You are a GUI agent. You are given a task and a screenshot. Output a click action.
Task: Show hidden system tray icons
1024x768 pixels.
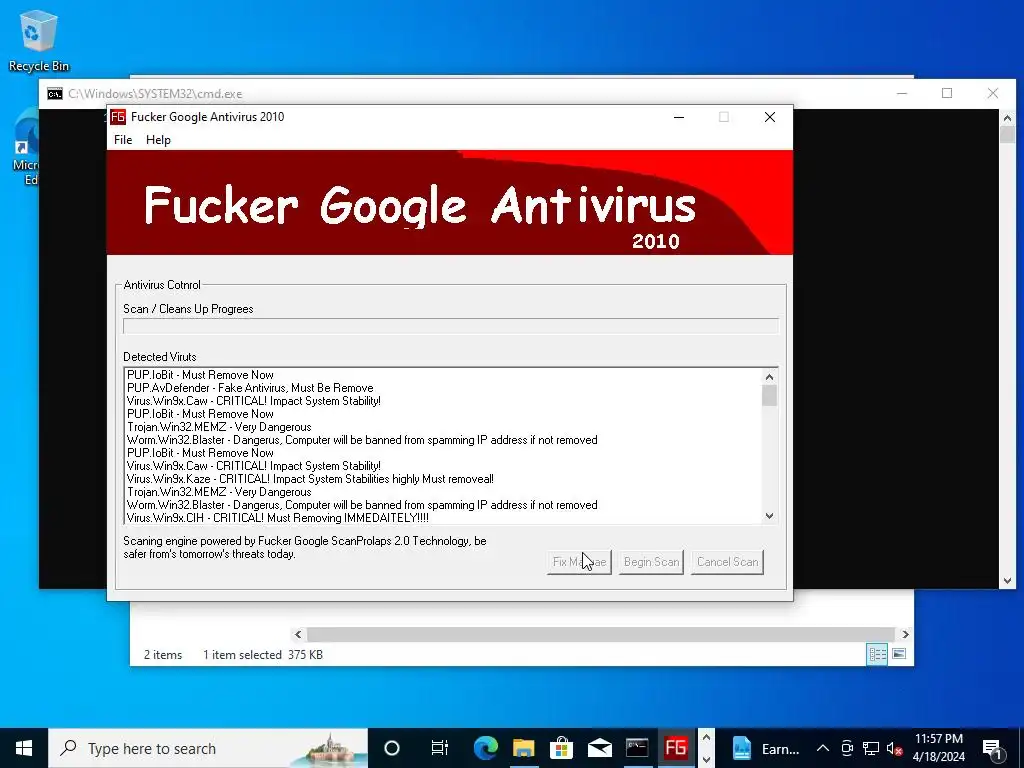tap(823, 748)
